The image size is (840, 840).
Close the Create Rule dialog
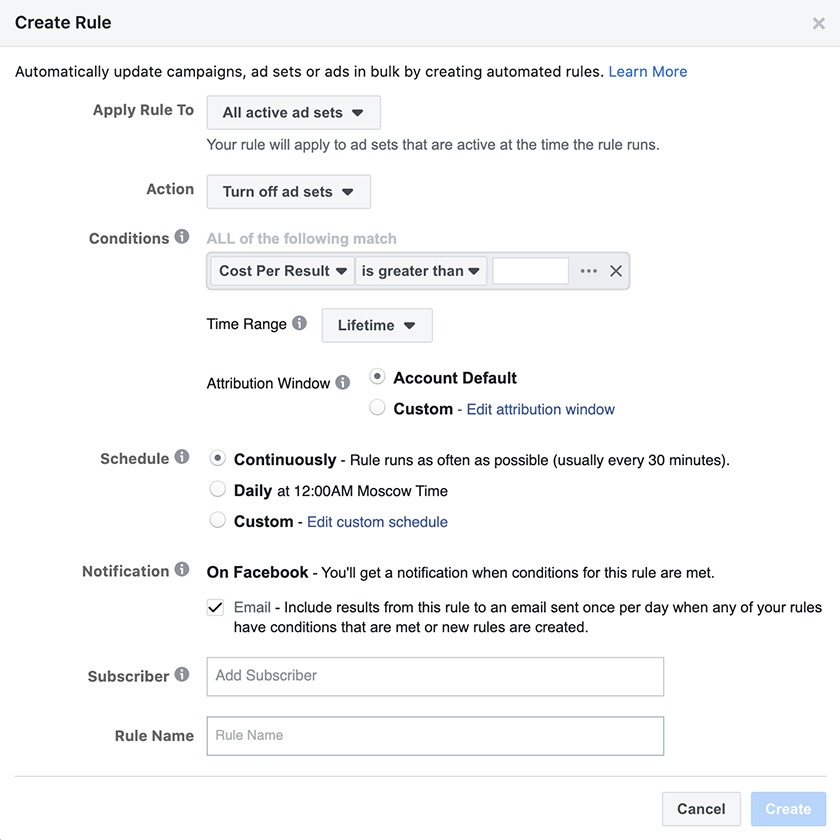tap(818, 23)
